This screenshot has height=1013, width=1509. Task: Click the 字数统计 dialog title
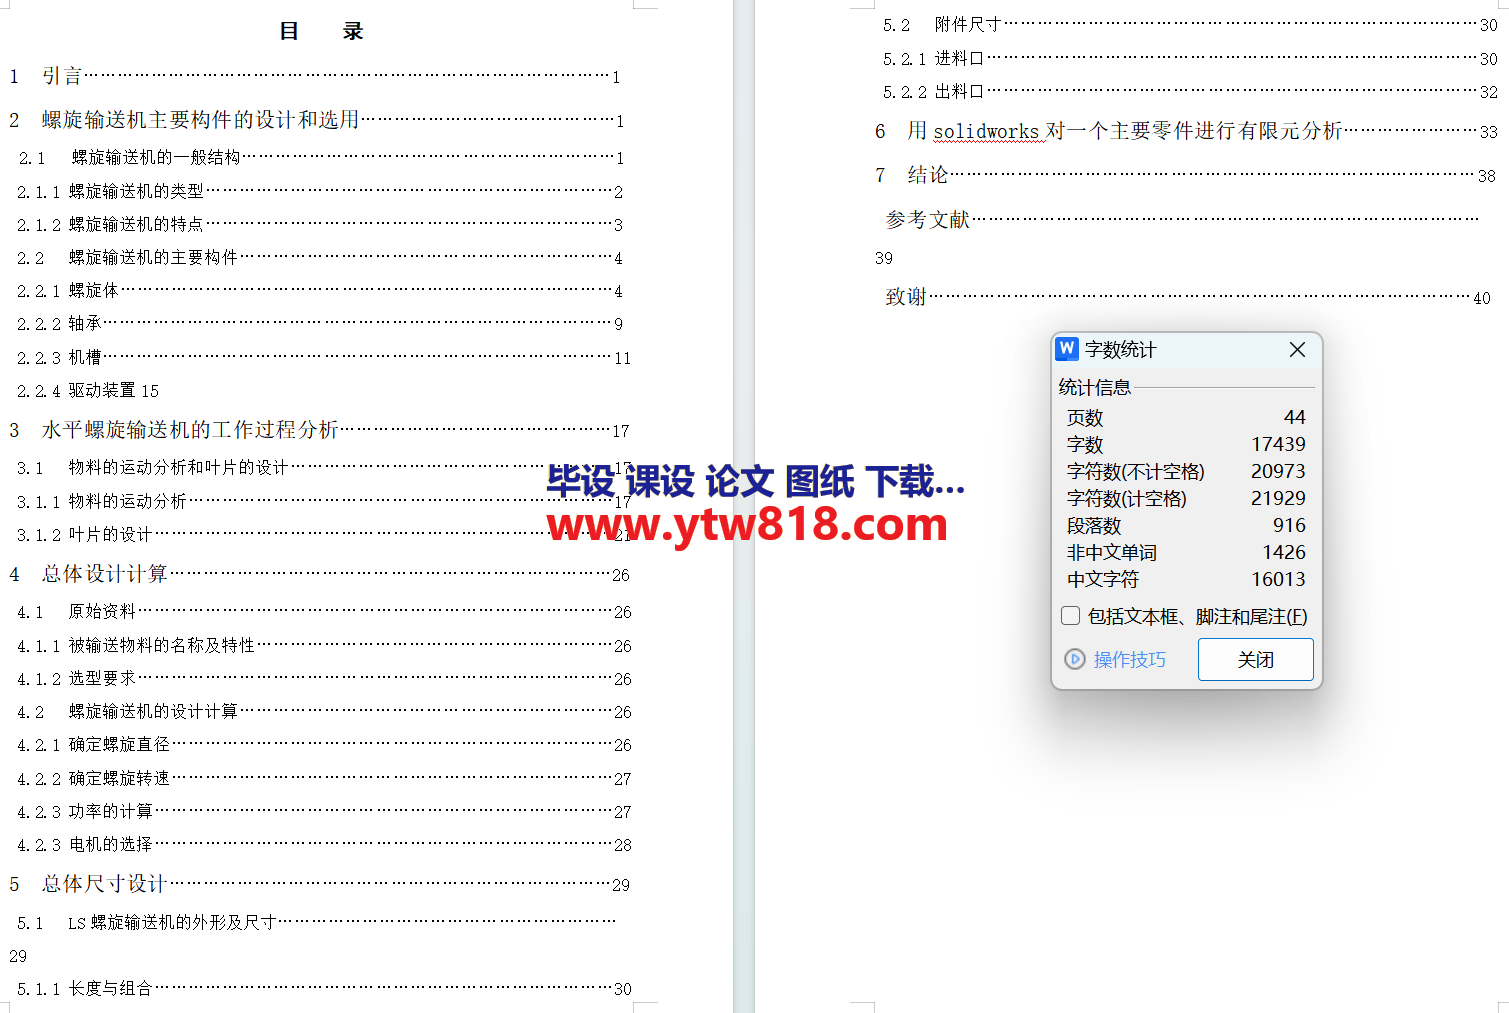1120,349
